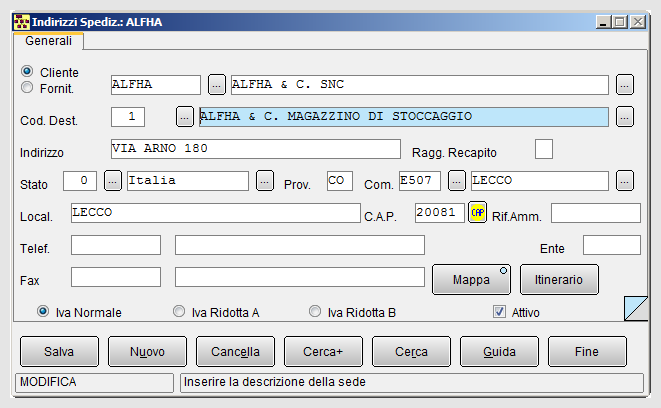Screen dimensions: 661x408
Task: Open the lookup button next to ALFHA code
Action: click(217, 85)
